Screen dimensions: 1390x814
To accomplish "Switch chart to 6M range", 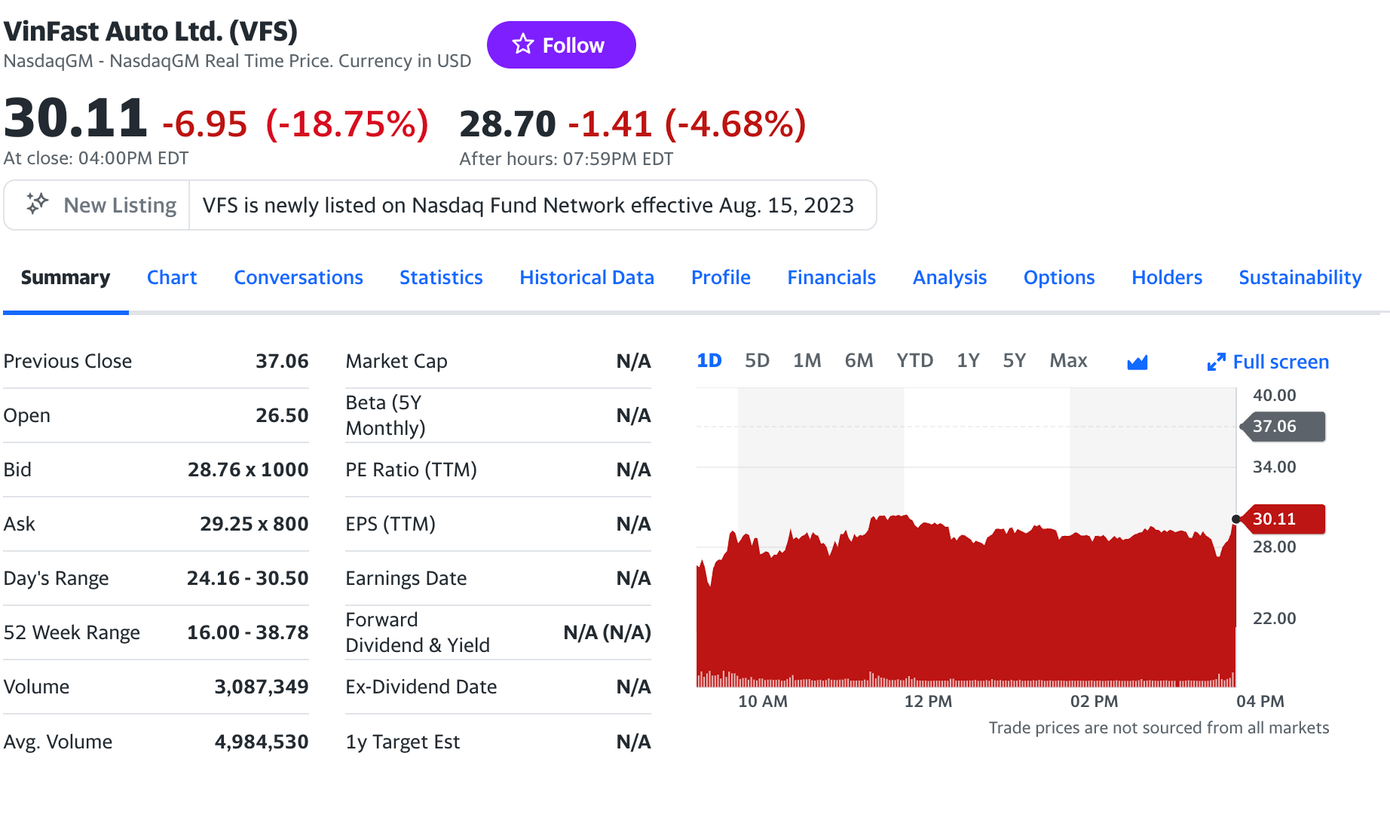I will point(859,360).
